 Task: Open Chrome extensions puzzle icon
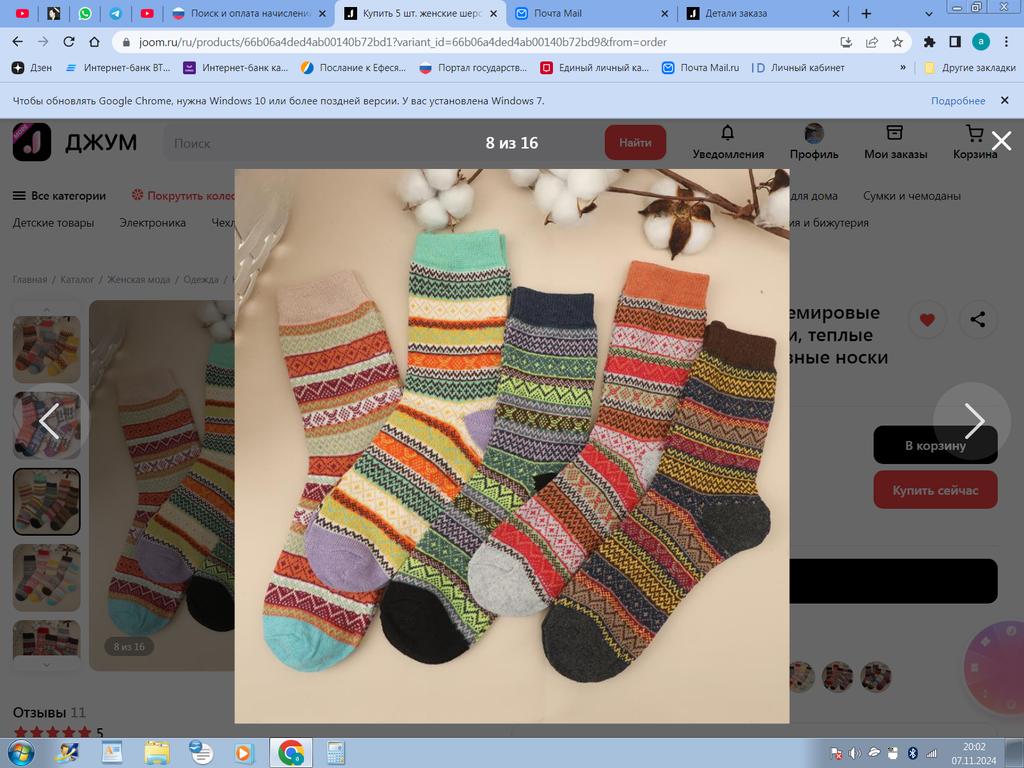929,42
